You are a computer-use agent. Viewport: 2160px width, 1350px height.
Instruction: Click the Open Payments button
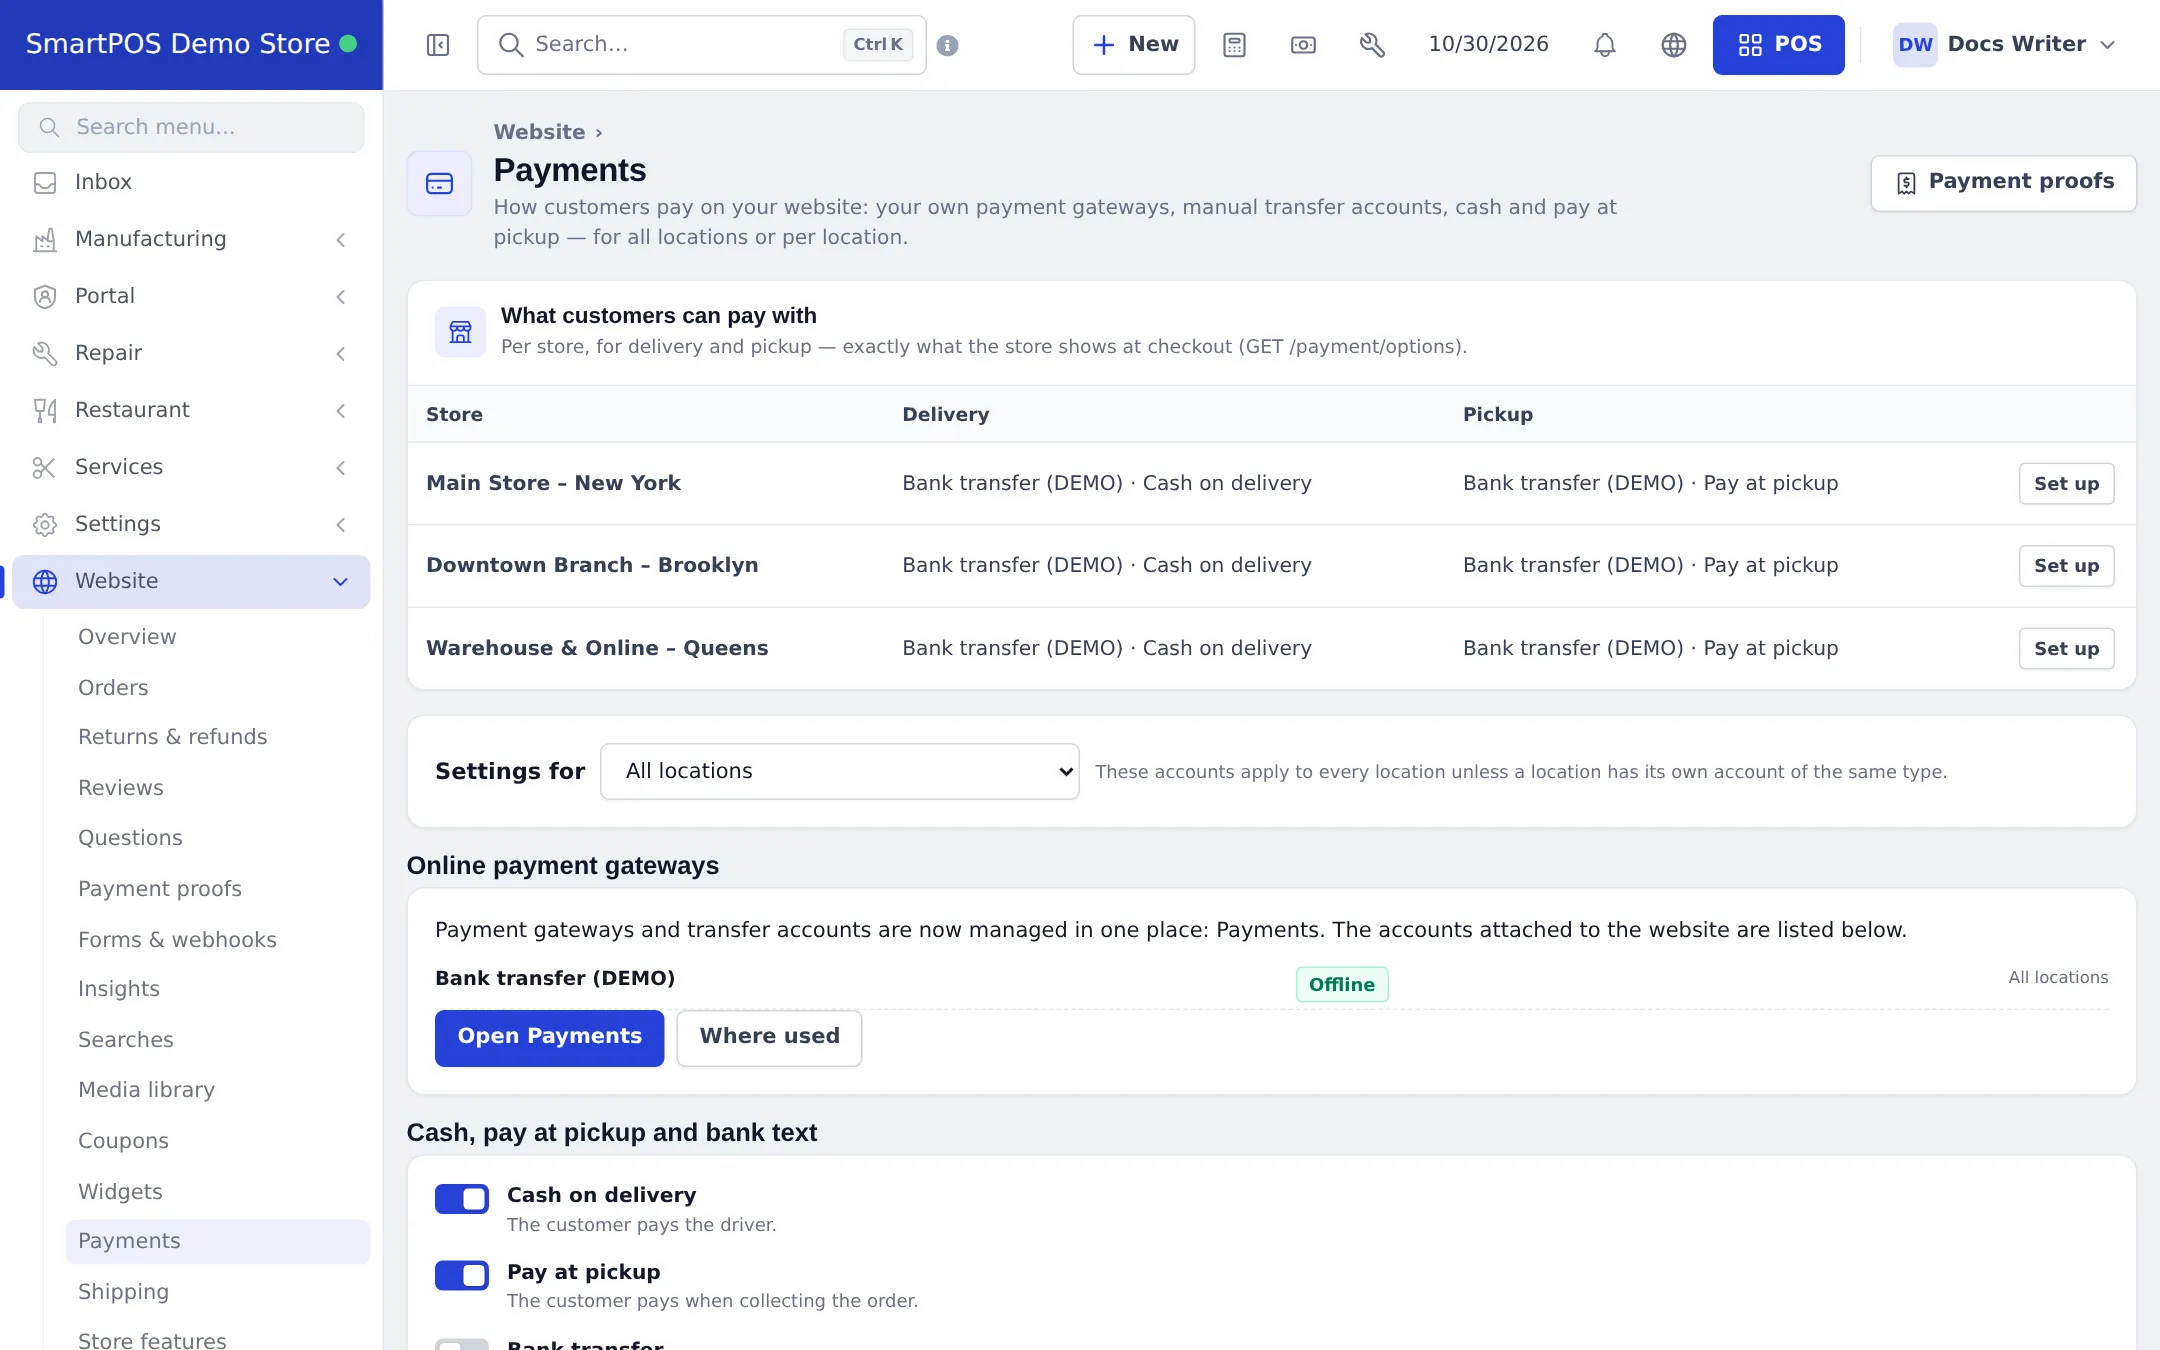pyautogui.click(x=549, y=1038)
